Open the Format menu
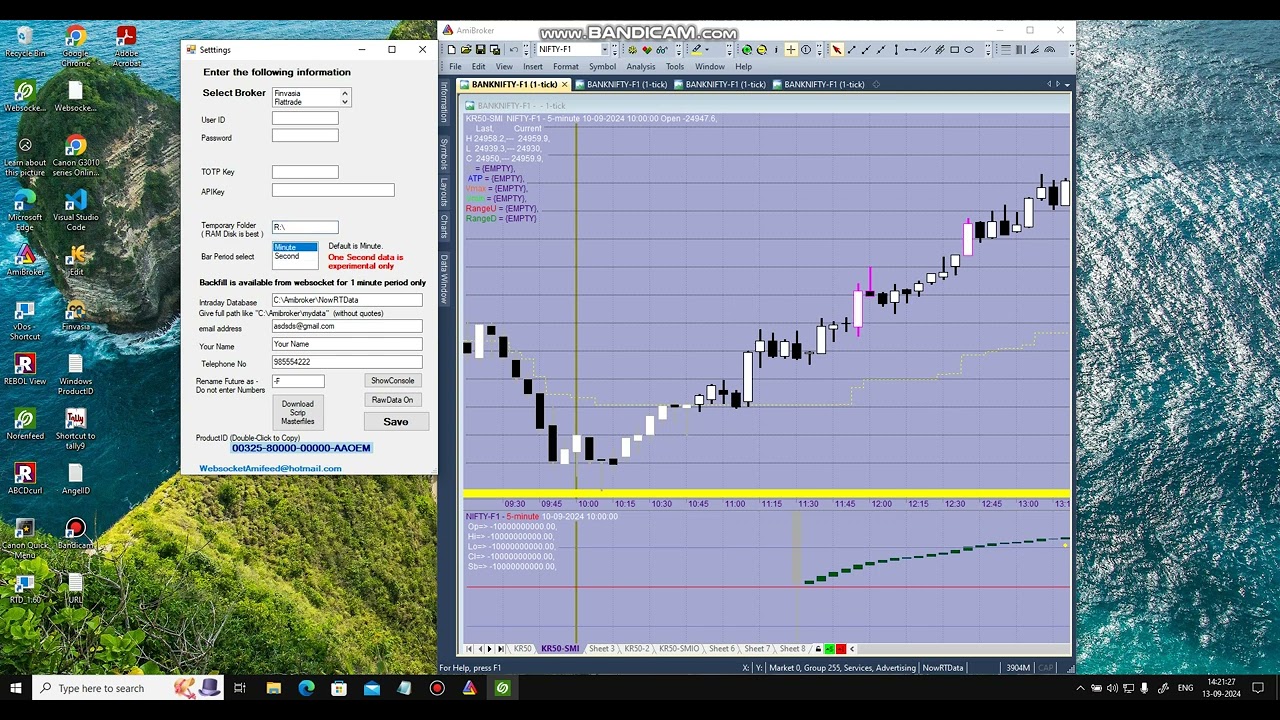Image resolution: width=1280 pixels, height=720 pixels. [x=565, y=67]
